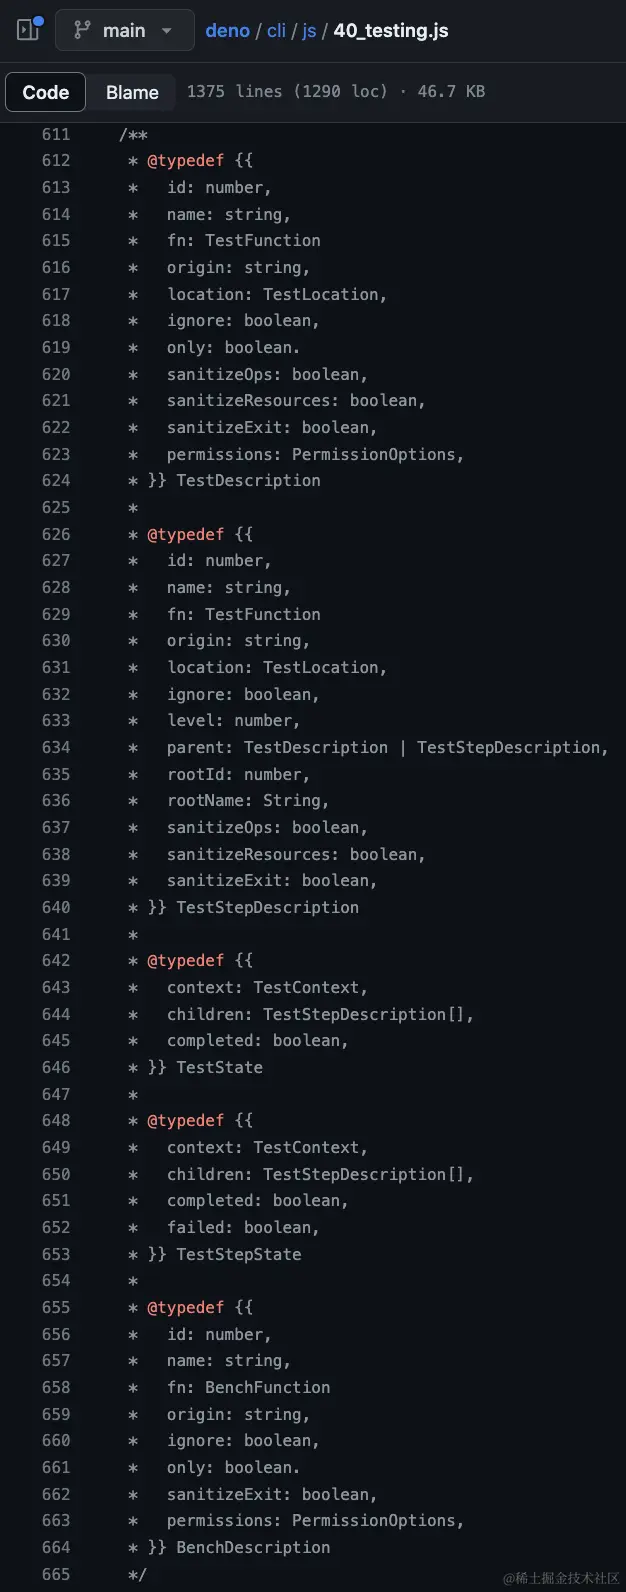The width and height of the screenshot is (626, 1592).
Task: Open the file tree side panel
Action: (26, 29)
